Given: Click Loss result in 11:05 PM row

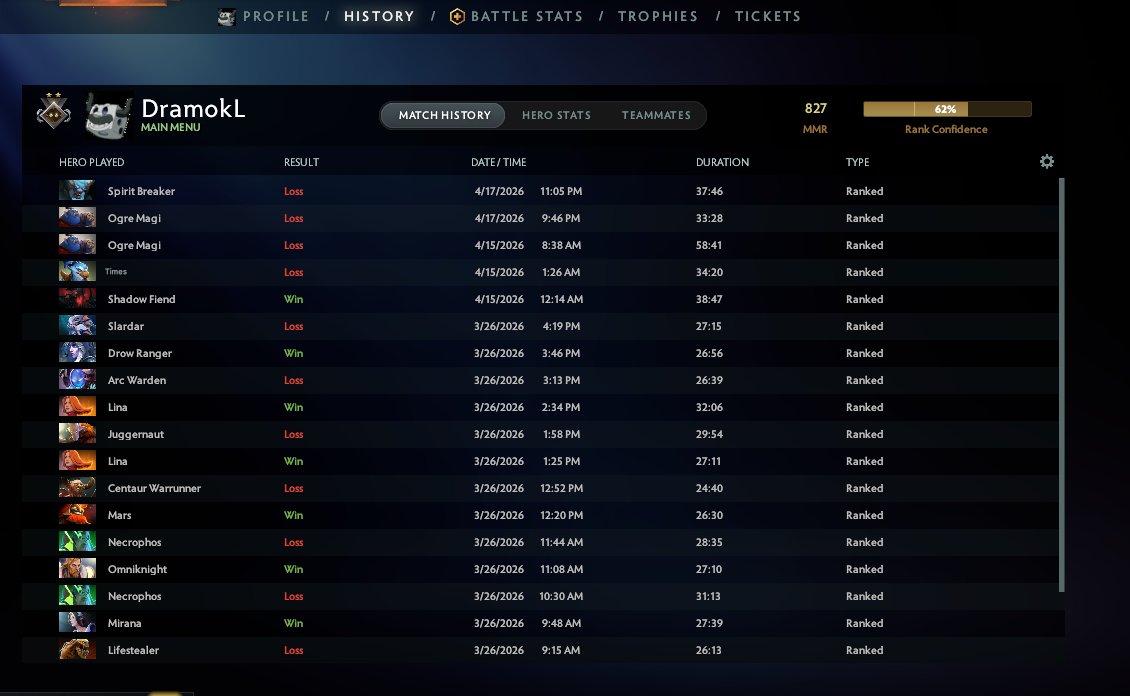Looking at the screenshot, I should point(293,191).
